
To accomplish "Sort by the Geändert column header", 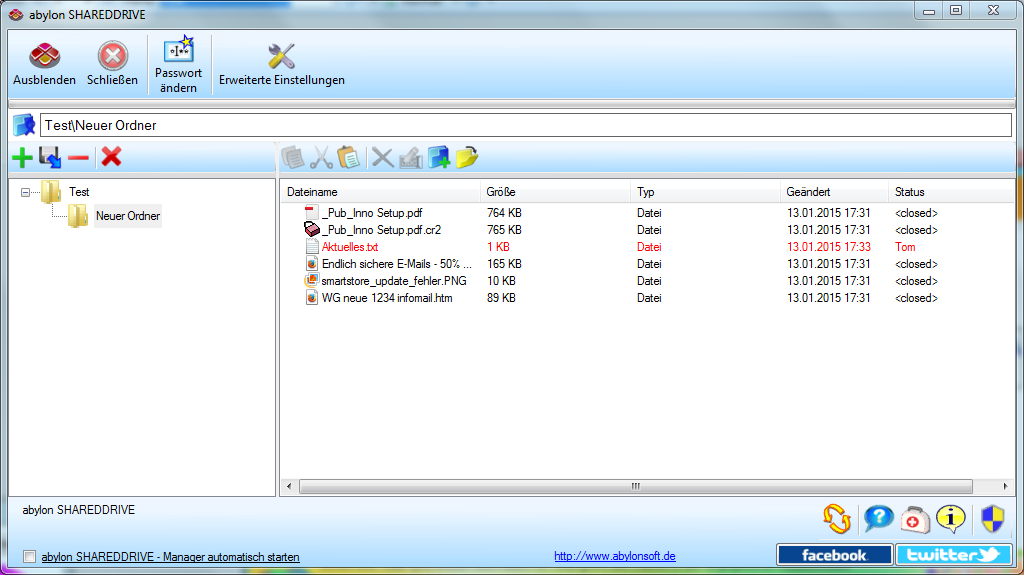I will [834, 192].
